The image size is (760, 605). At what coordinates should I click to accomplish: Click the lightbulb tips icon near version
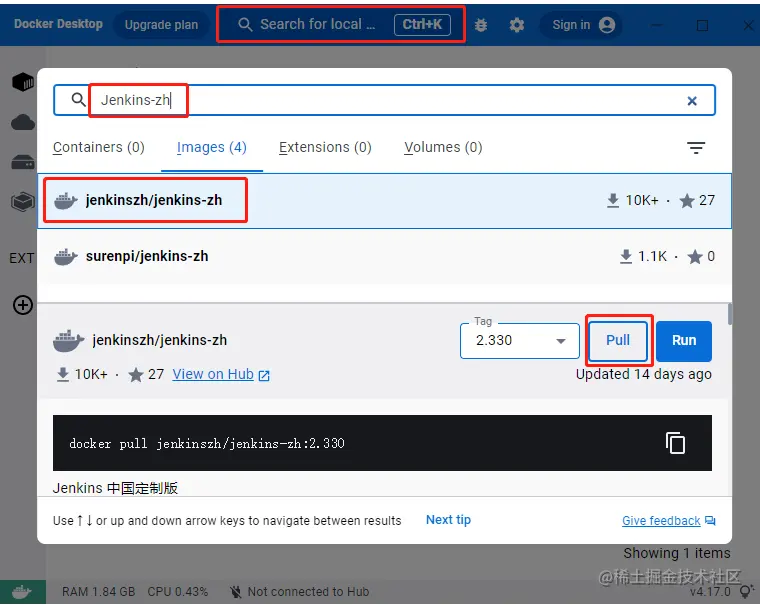coord(746,591)
